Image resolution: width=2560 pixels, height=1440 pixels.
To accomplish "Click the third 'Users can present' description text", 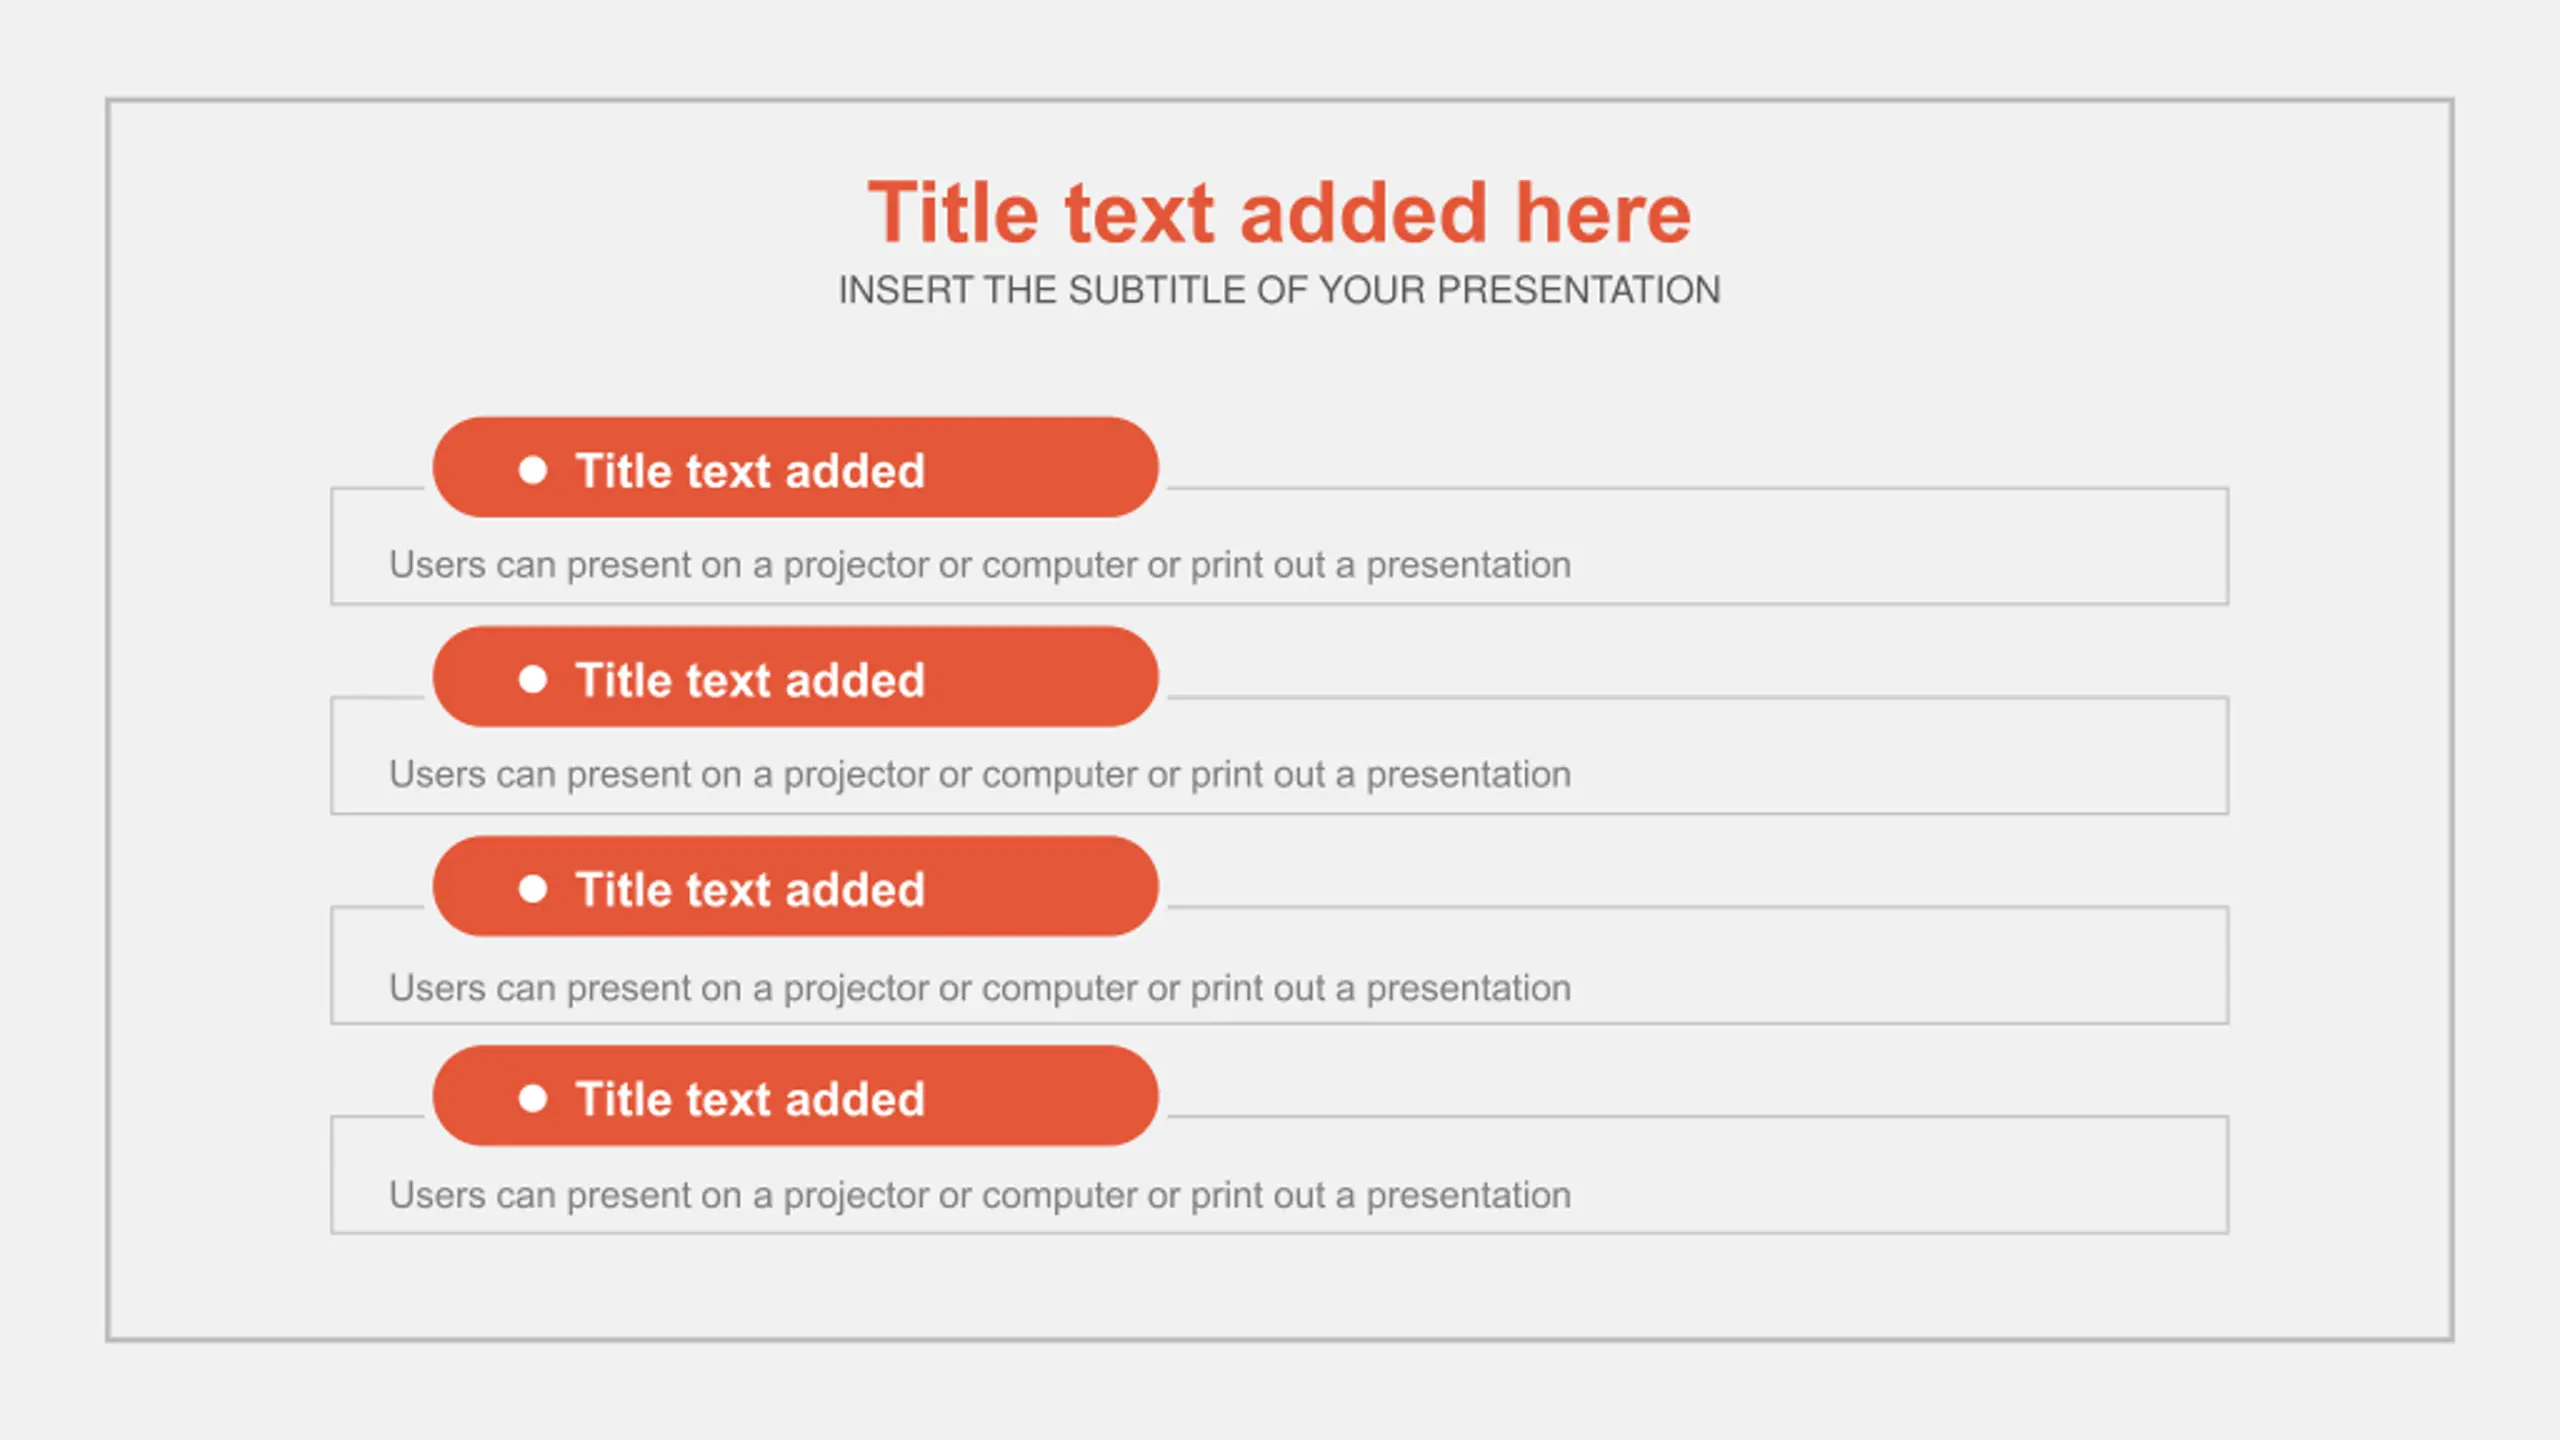I will click(x=980, y=988).
